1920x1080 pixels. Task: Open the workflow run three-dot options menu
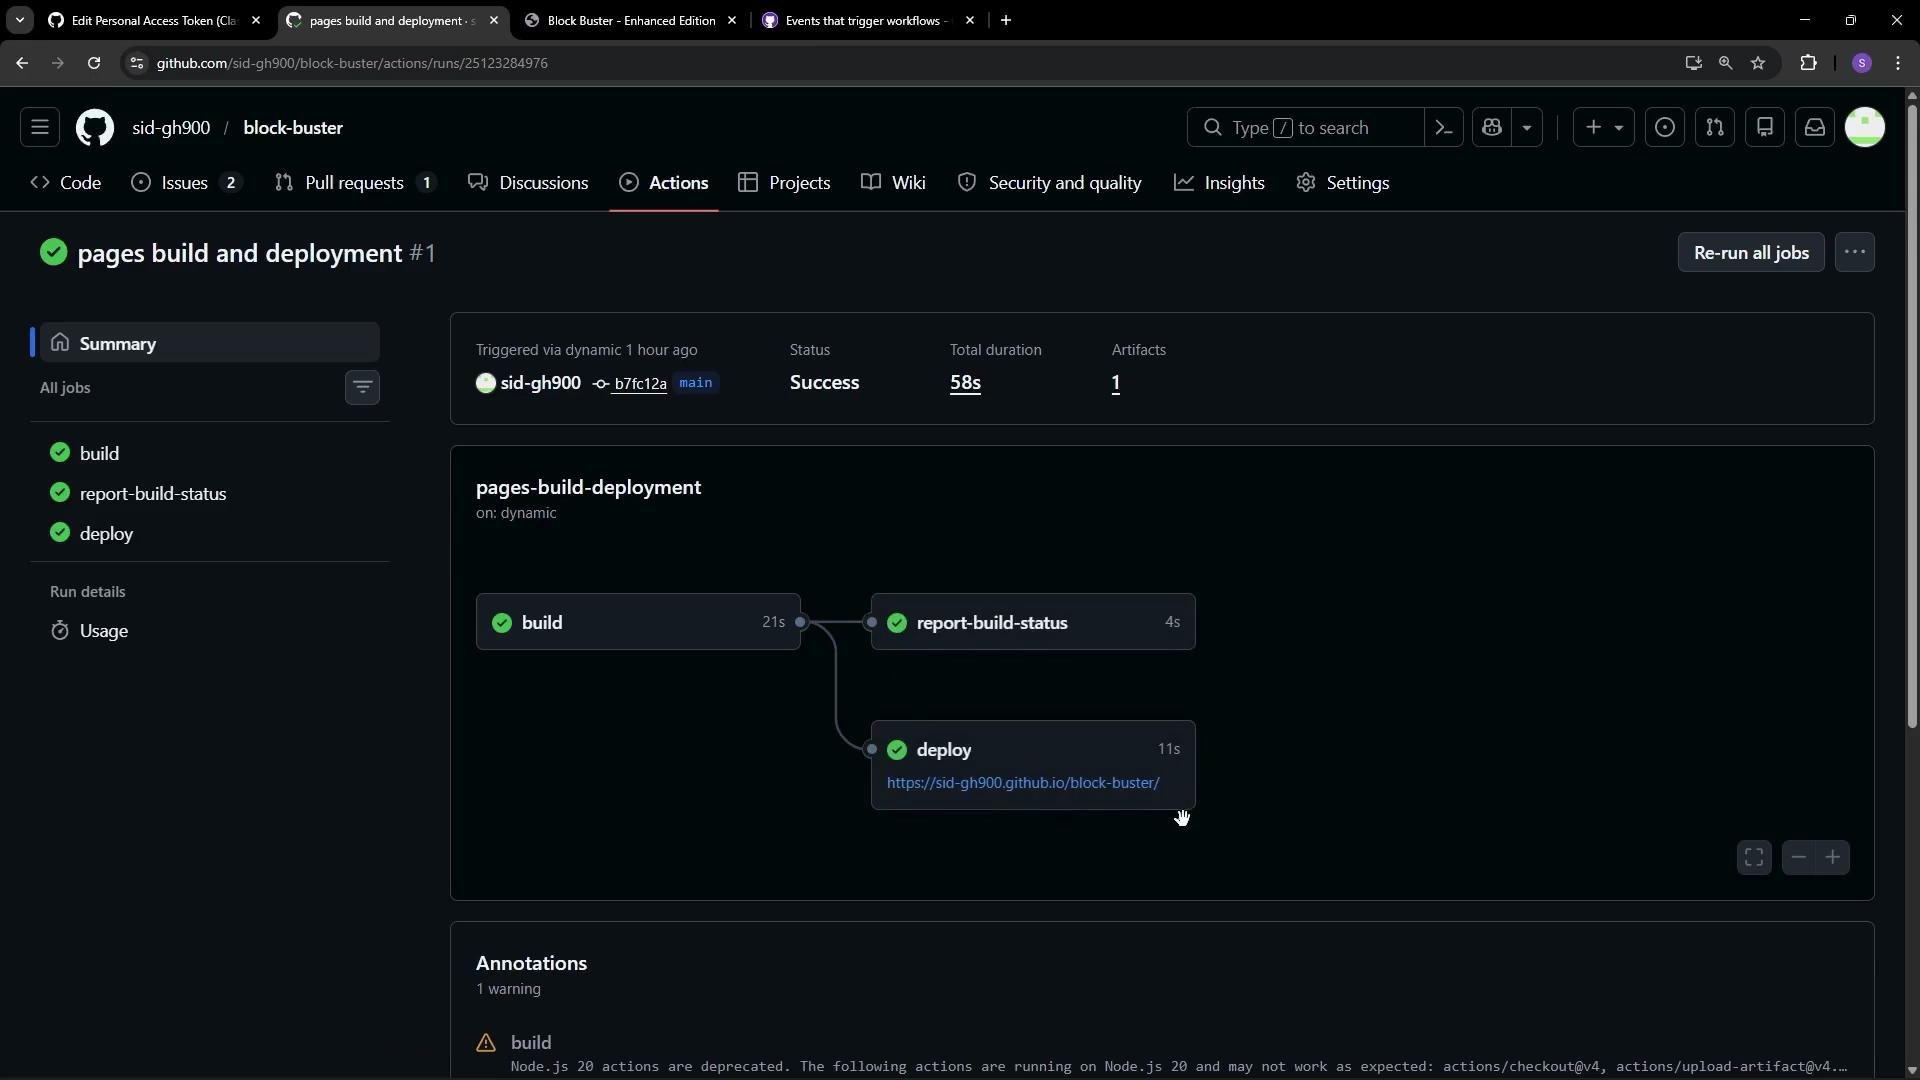click(1855, 253)
